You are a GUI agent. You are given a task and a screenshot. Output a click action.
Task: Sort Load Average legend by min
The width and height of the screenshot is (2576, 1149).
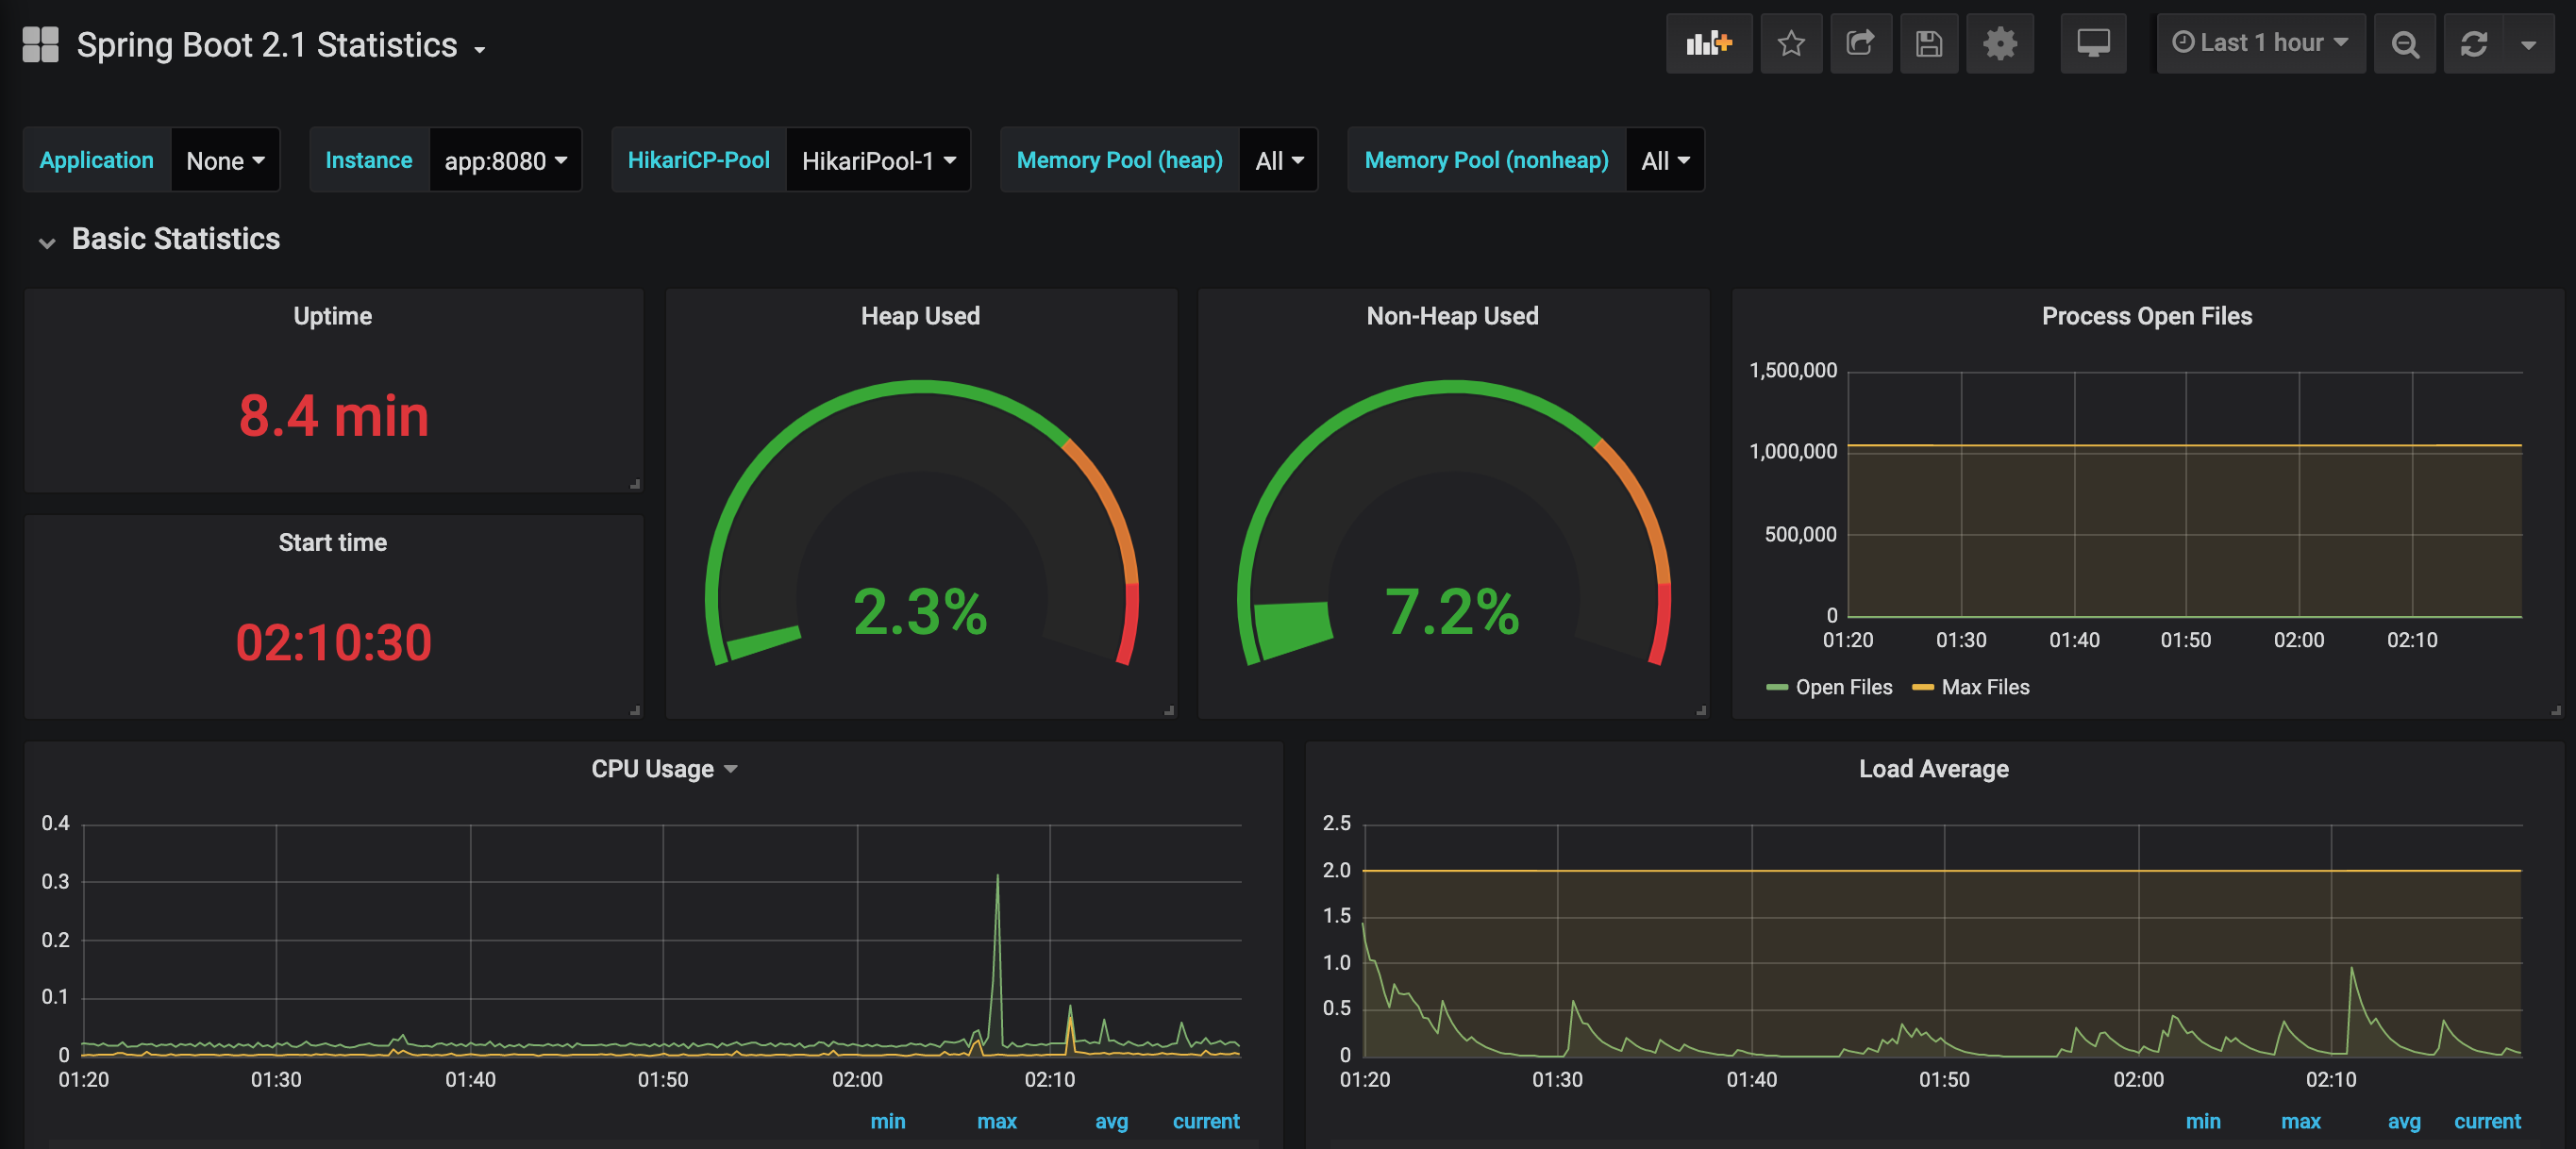click(x=2202, y=1121)
